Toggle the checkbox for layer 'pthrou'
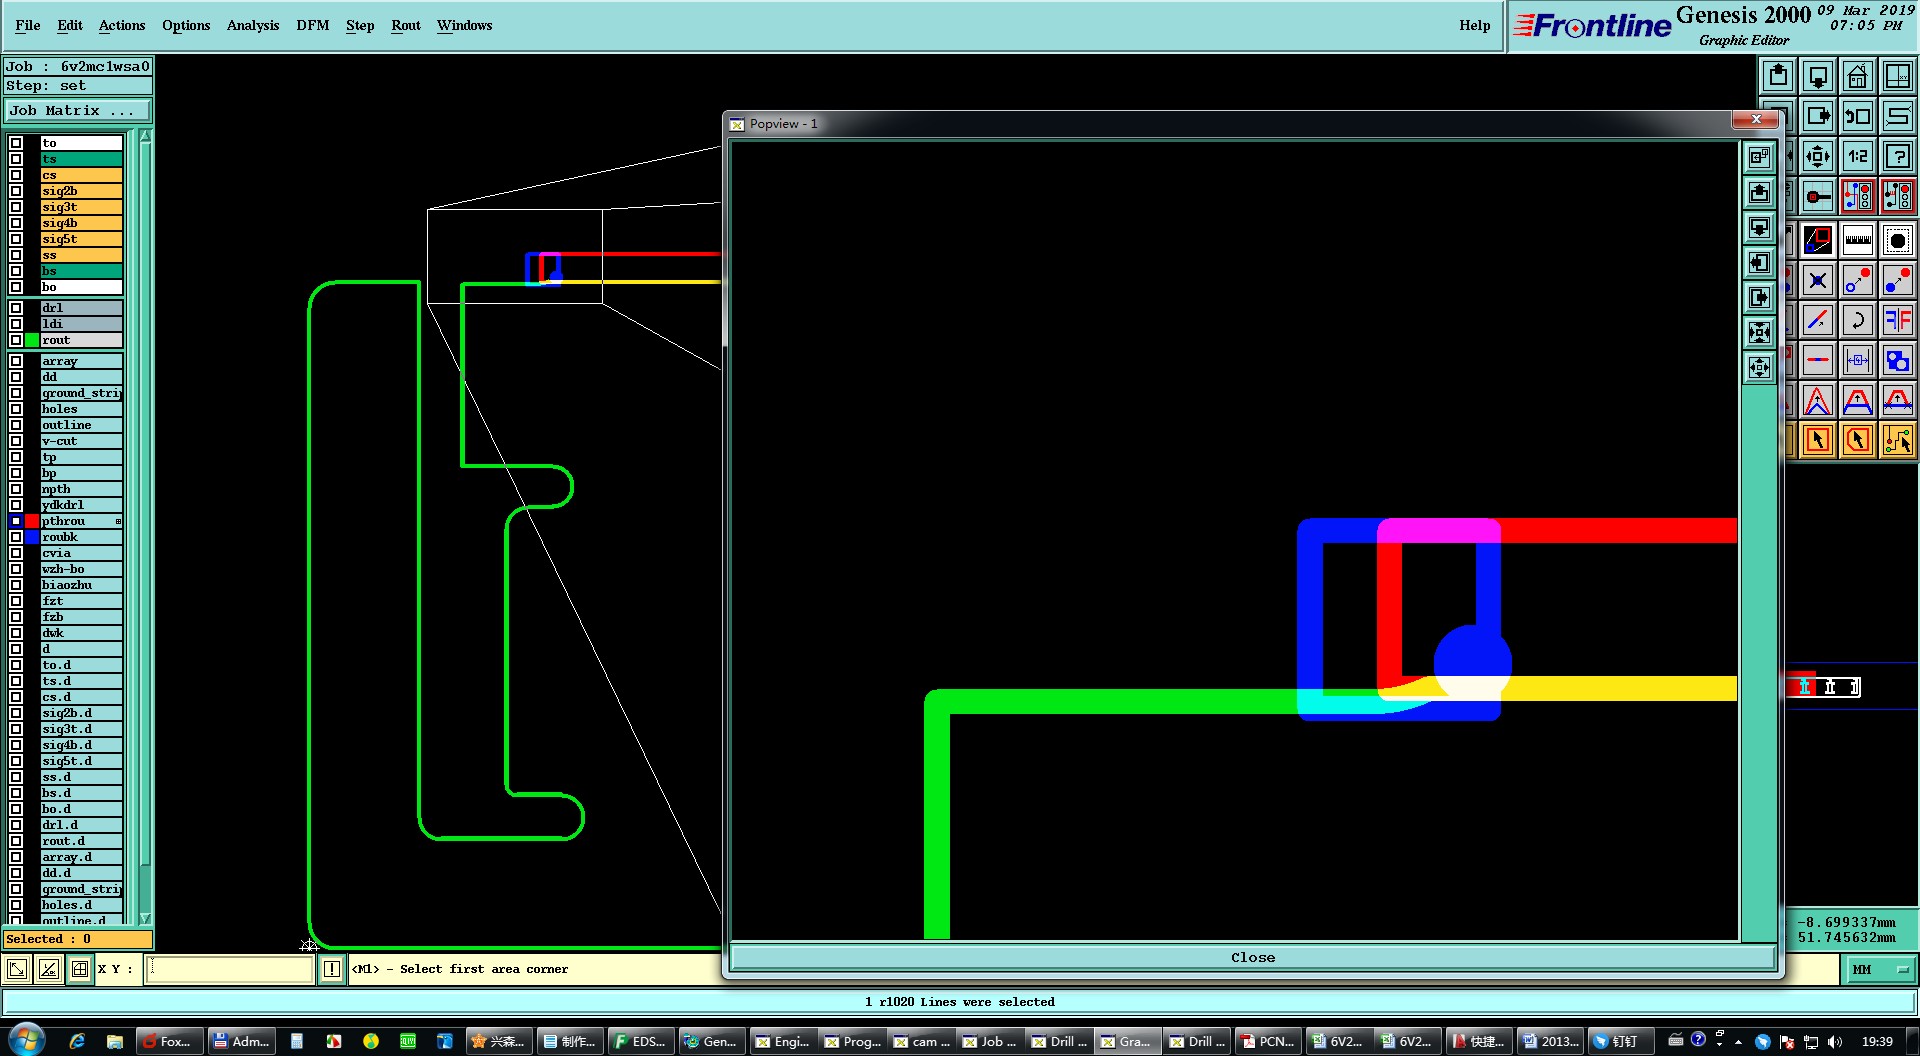This screenshot has height=1056, width=1920. (x=16, y=521)
